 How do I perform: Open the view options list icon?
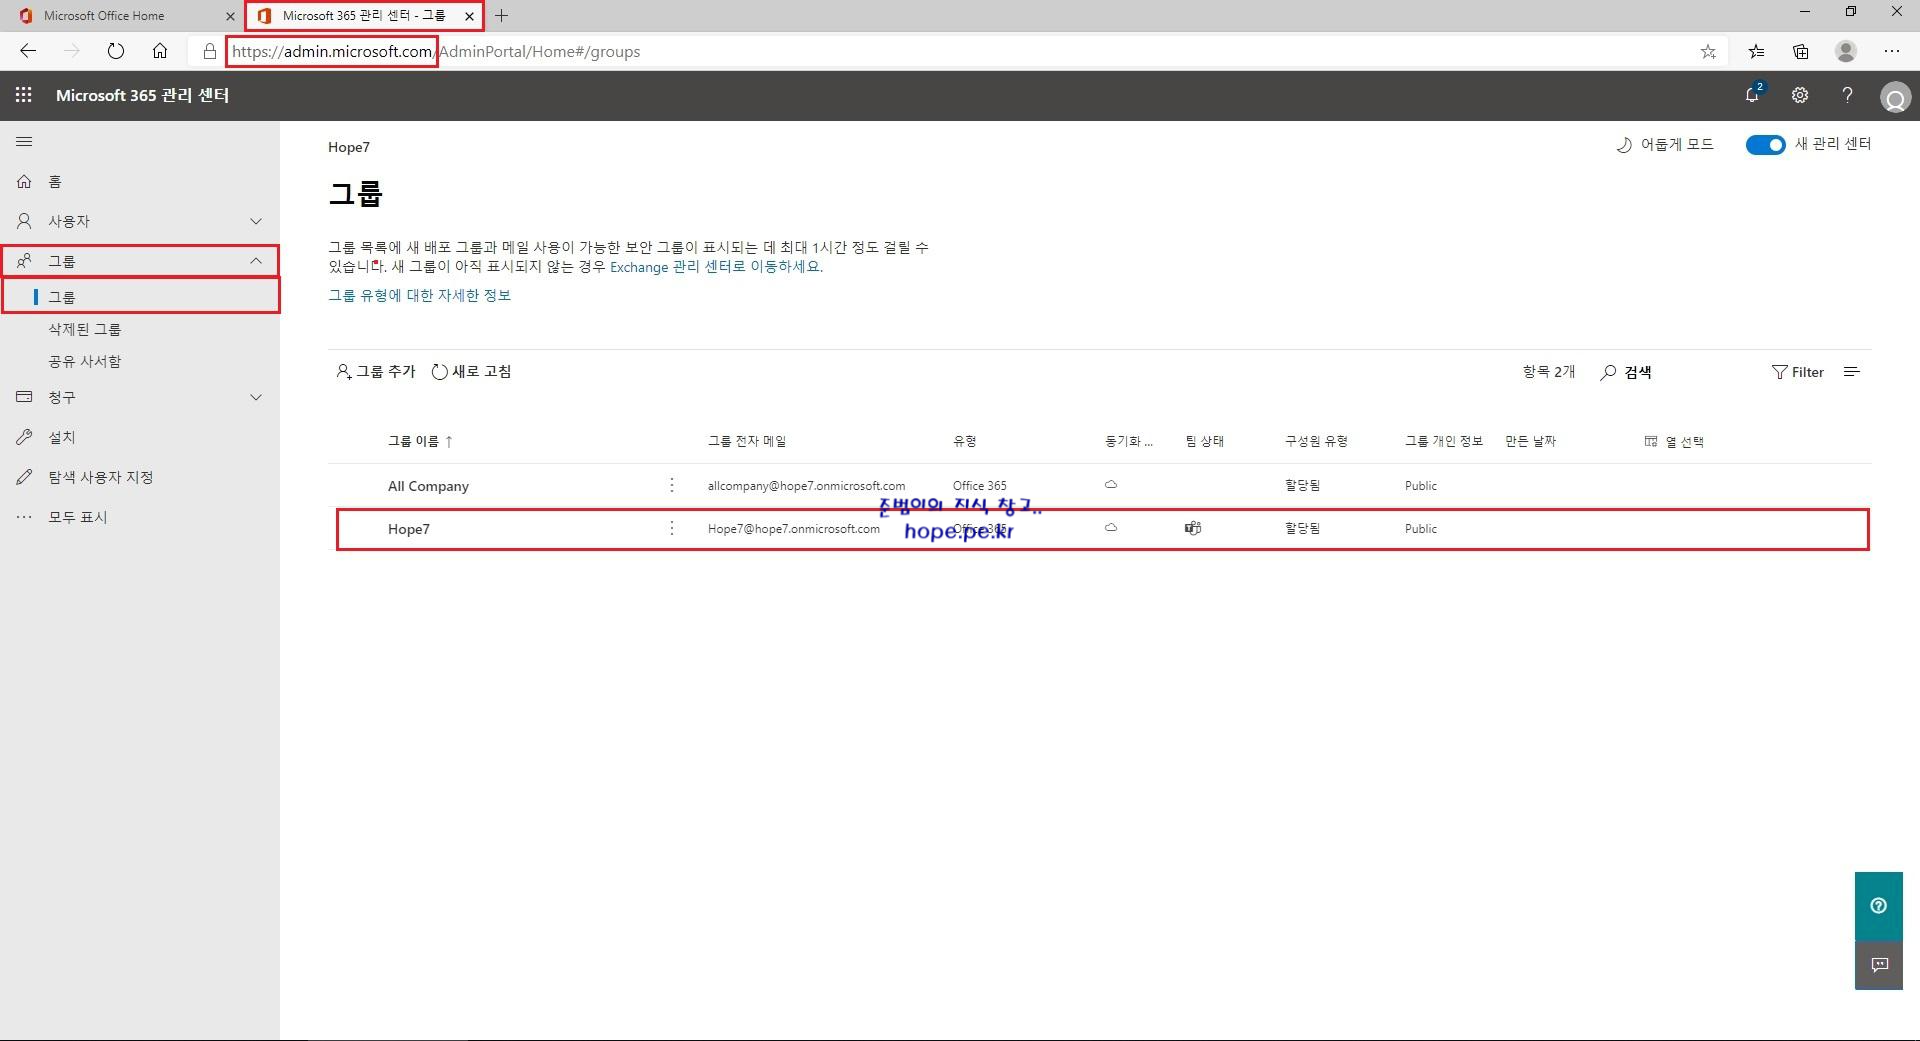tap(1852, 372)
